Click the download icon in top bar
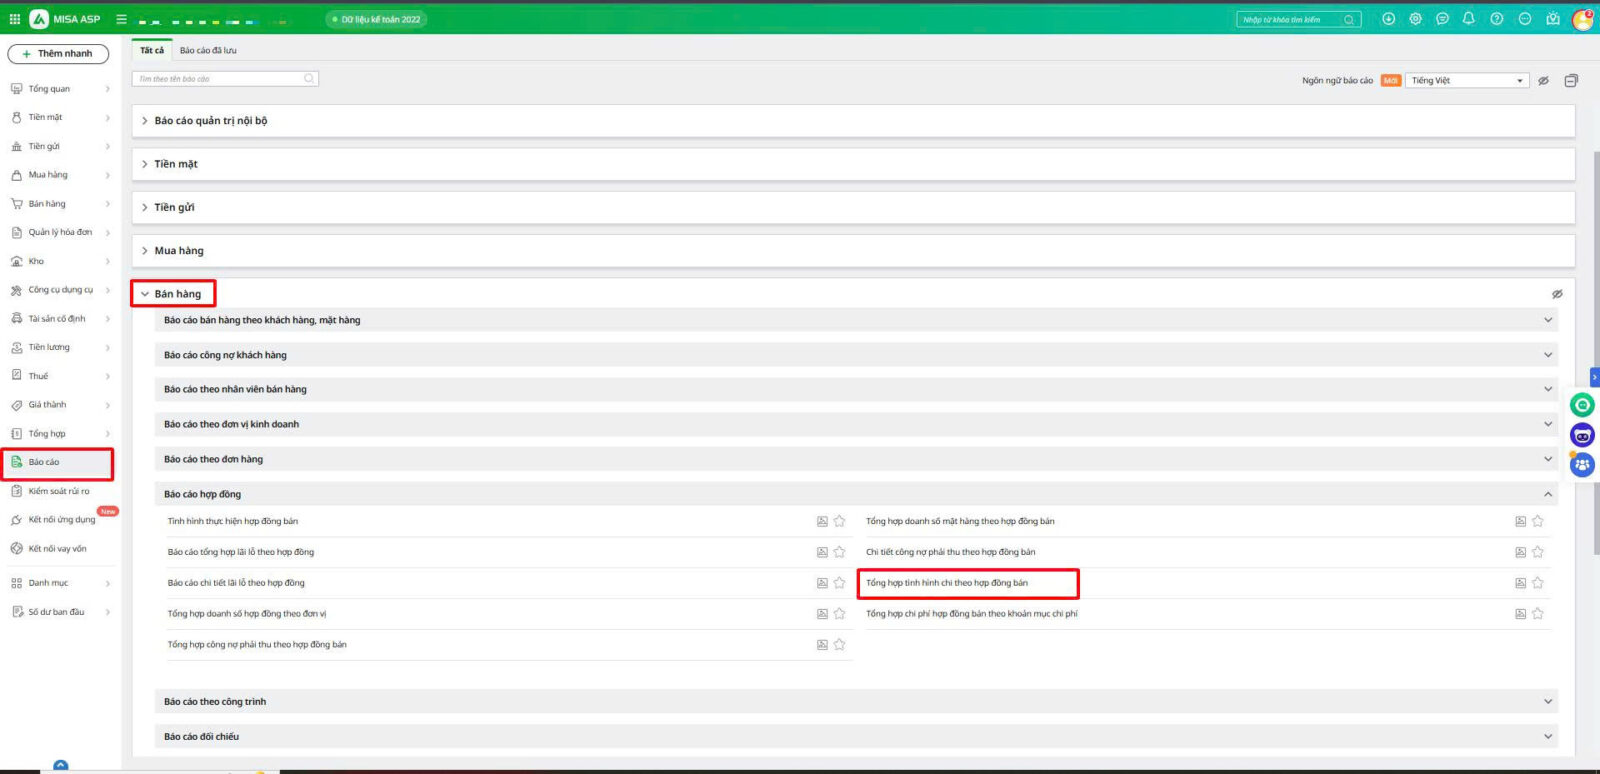This screenshot has width=1600, height=774. pos(1388,19)
